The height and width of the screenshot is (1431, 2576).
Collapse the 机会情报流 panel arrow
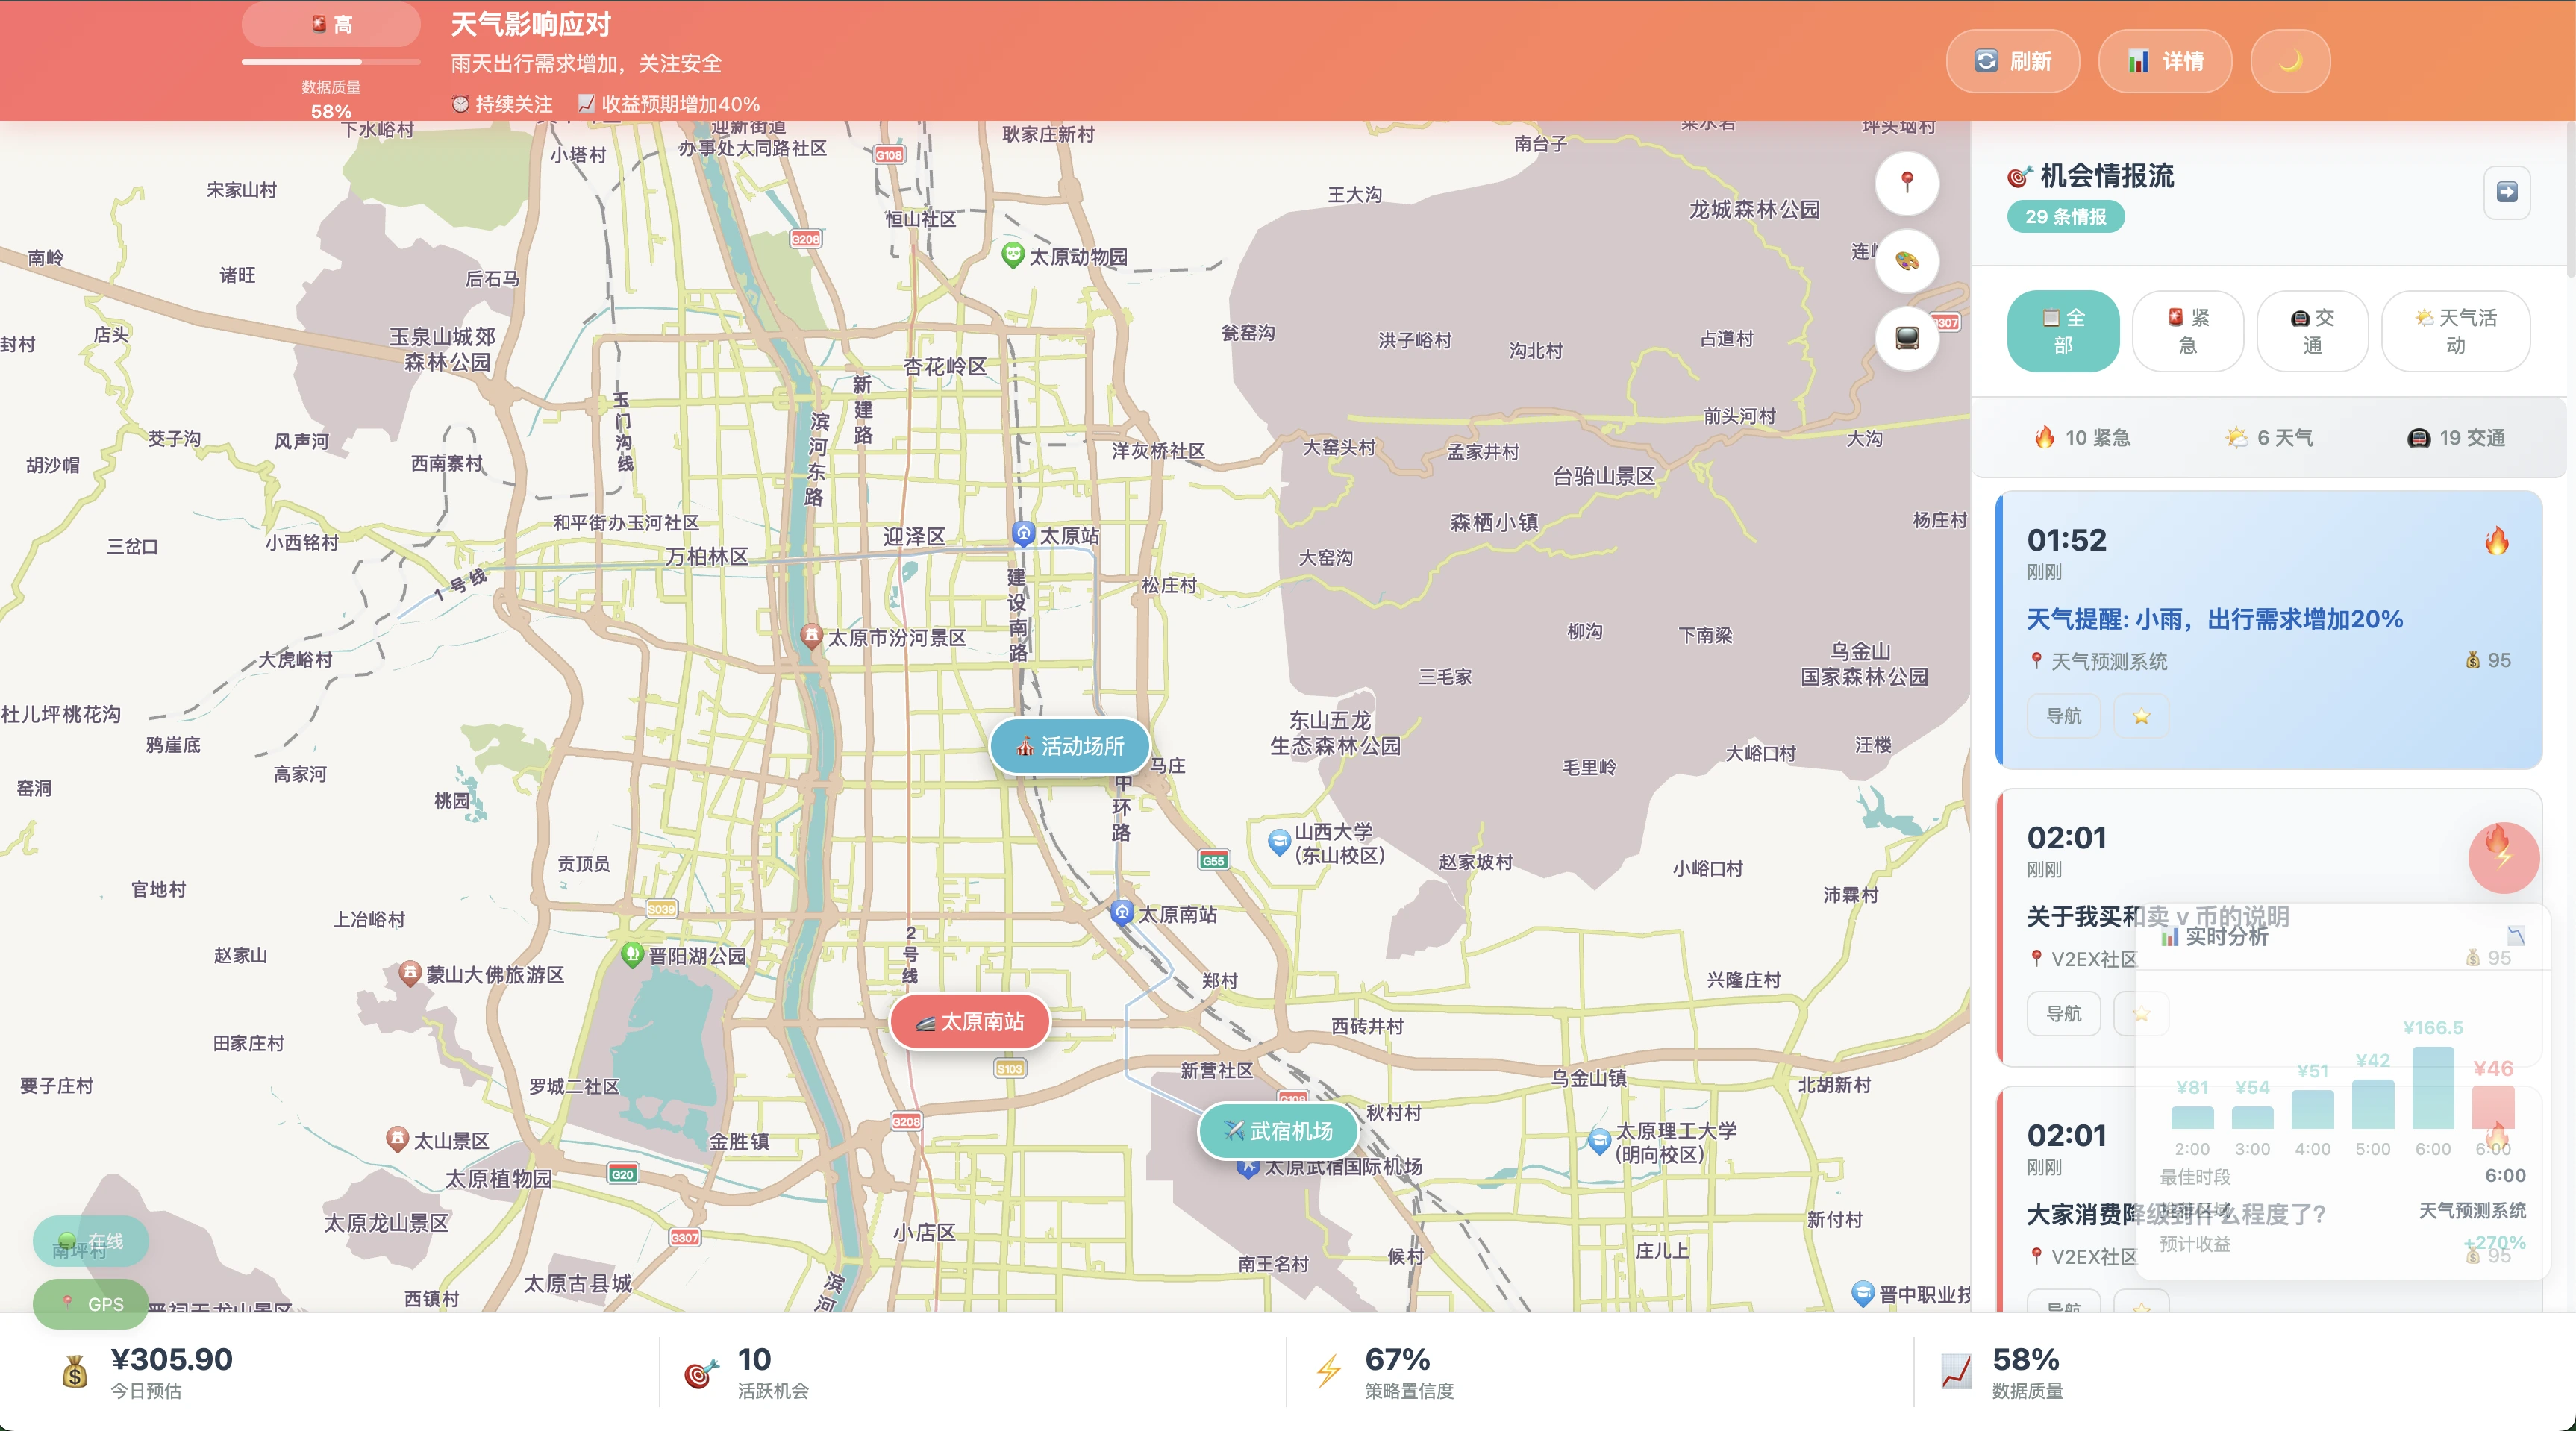[x=2507, y=192]
